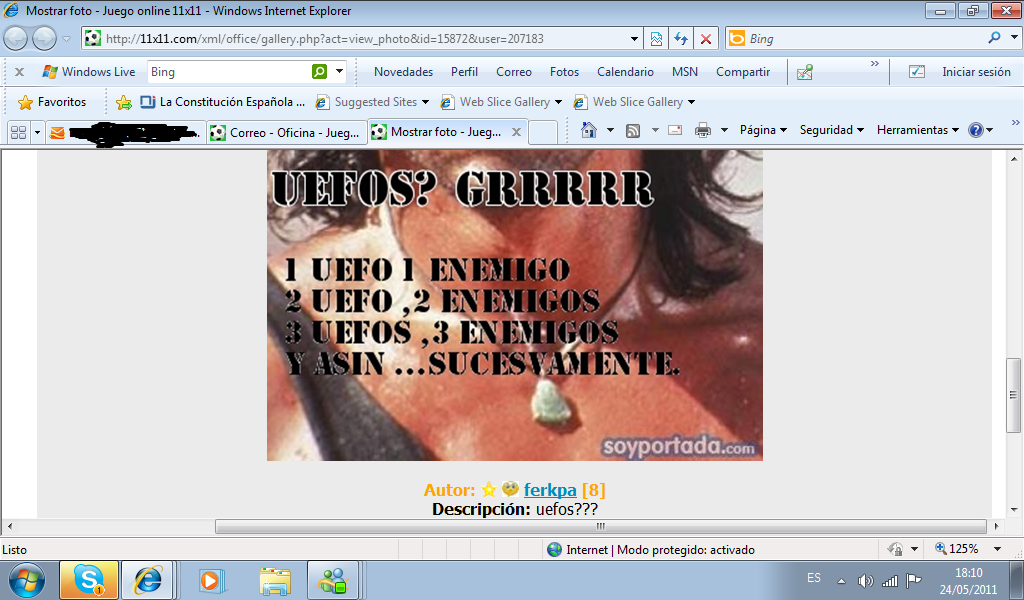The width and height of the screenshot is (1024, 600).
Task: Click the Compatibility View icon in address bar
Action: [x=656, y=39]
